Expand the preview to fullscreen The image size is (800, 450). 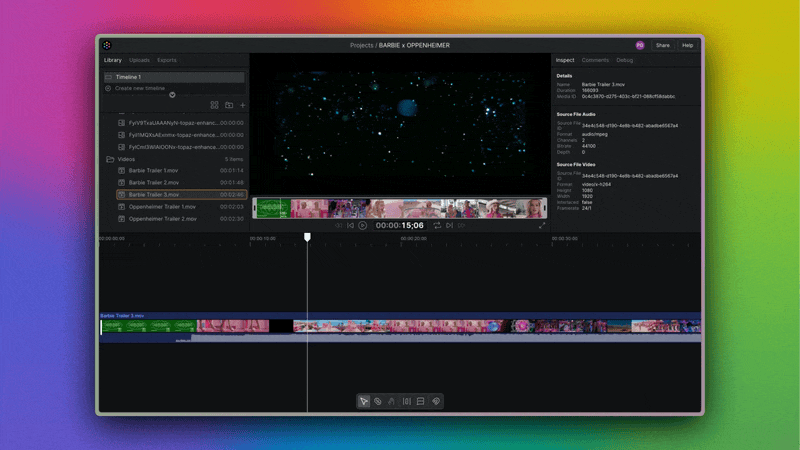(x=542, y=226)
